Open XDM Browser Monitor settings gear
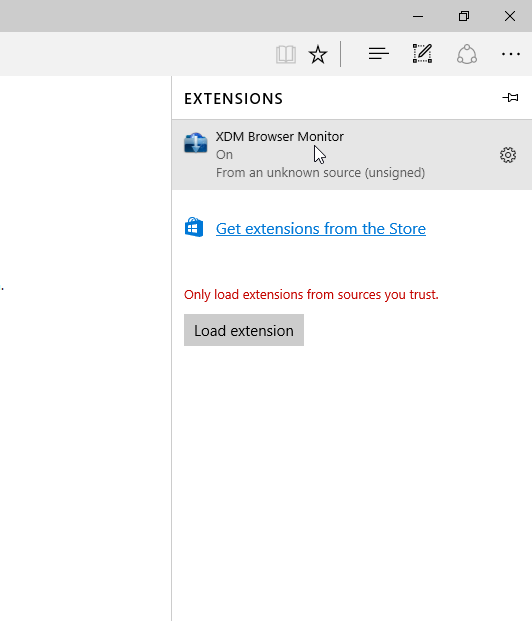This screenshot has height=621, width=532. pos(508,155)
